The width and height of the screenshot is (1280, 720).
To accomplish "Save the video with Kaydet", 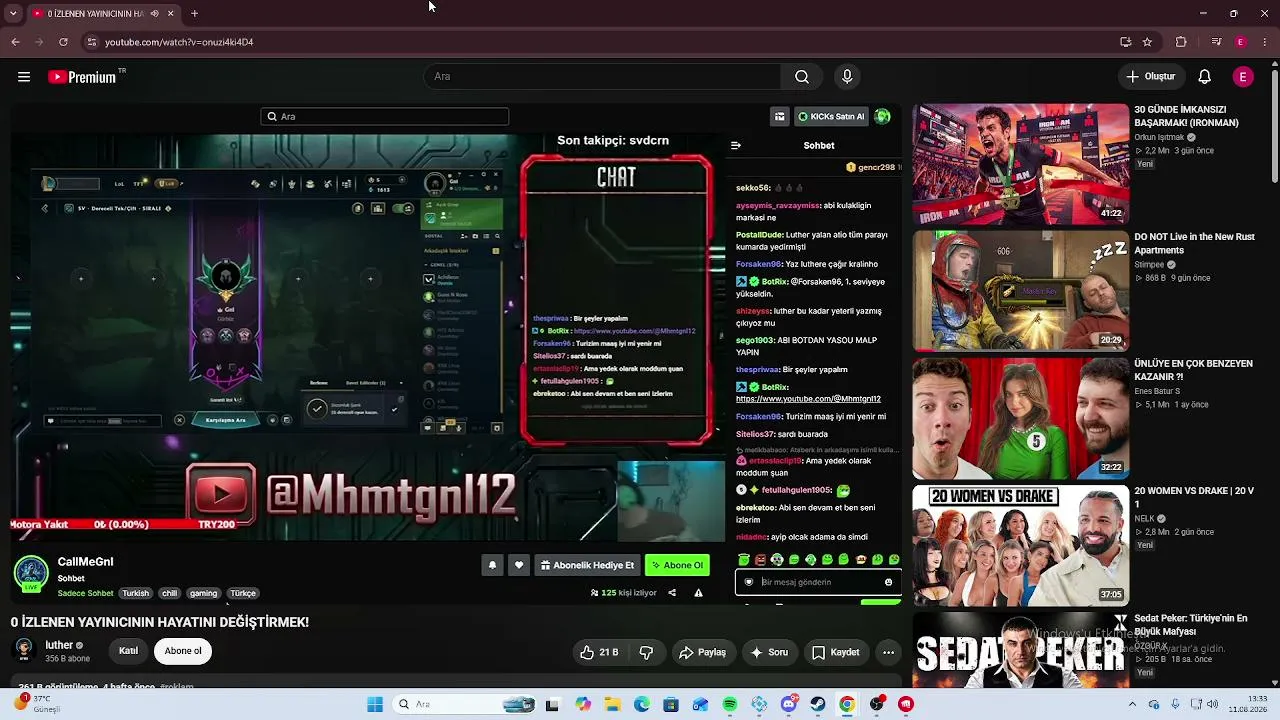I will pyautogui.click(x=836, y=652).
